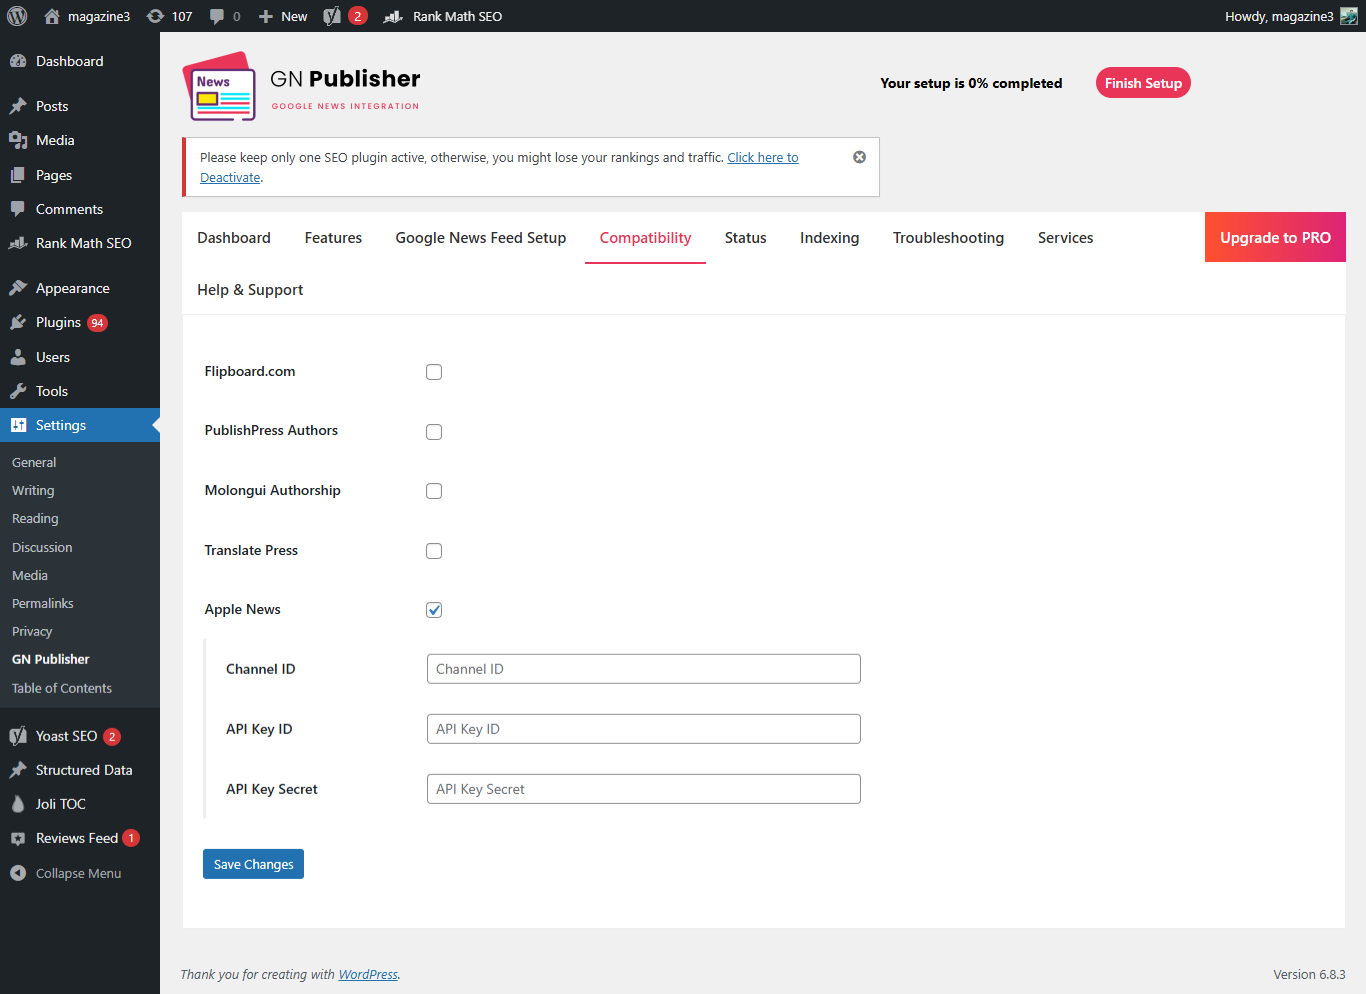Click the Finish Setup button
Viewport: 1366px width, 994px height.
tap(1143, 83)
